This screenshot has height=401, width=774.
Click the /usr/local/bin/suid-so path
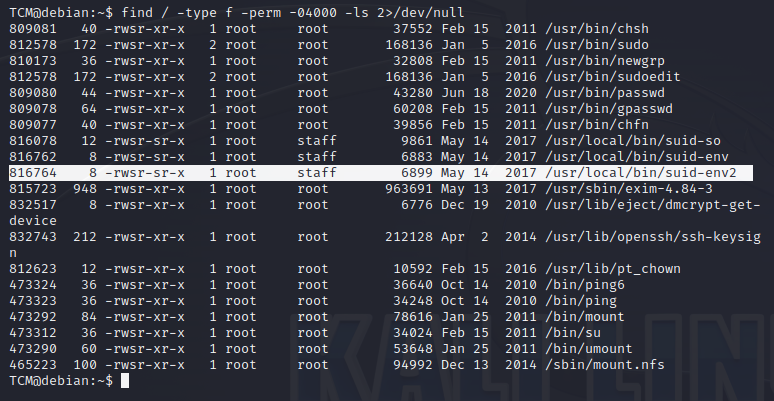pos(633,141)
